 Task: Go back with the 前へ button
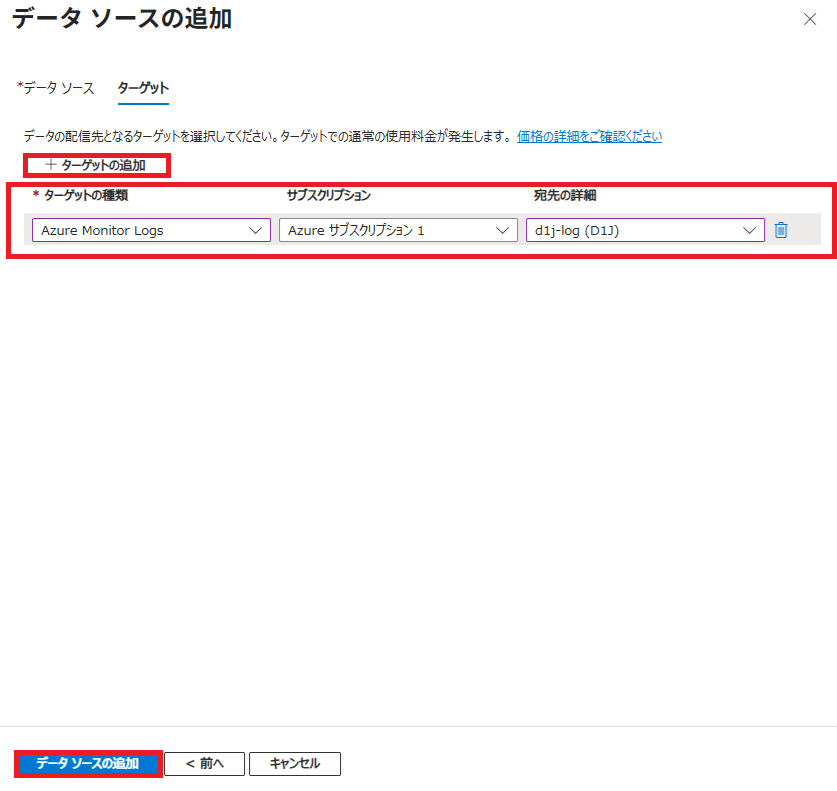tap(204, 763)
